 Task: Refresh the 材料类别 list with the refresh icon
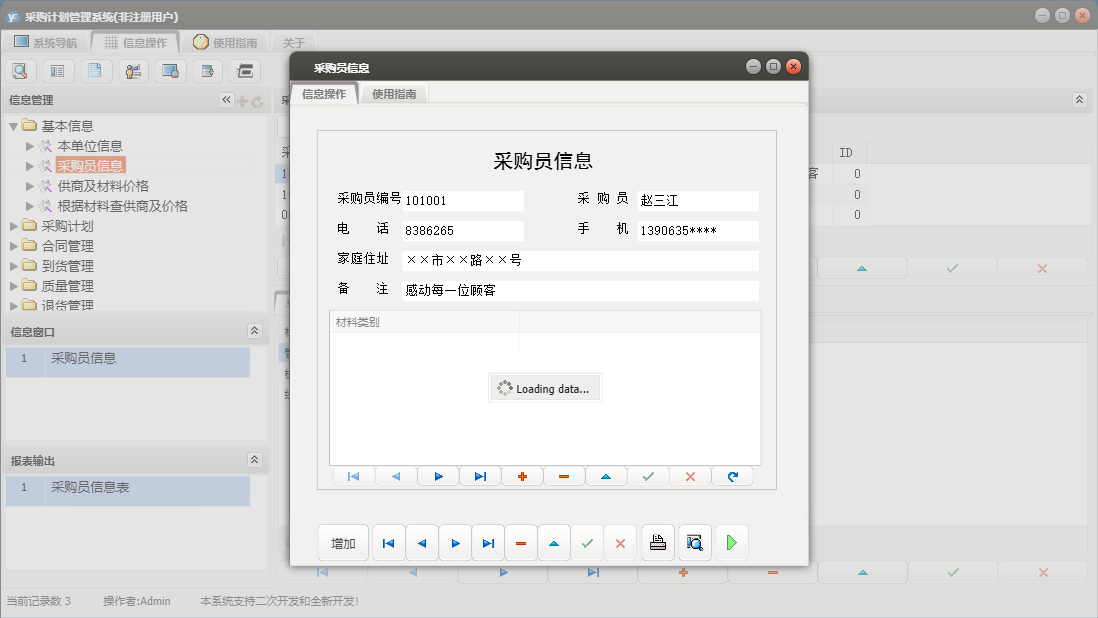[732, 476]
